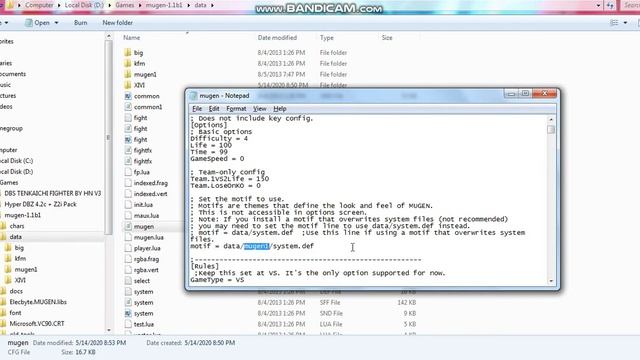The width and height of the screenshot is (640, 360).
Task: Click Games segment in address bar
Action: [x=124, y=5]
